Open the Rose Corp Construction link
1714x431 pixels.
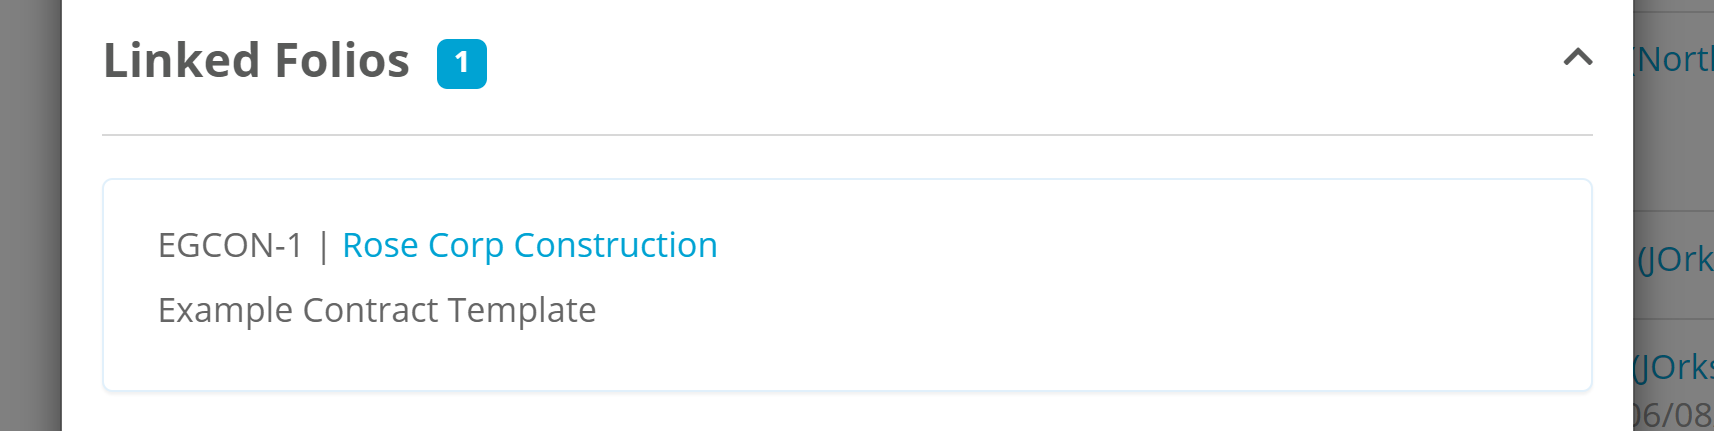point(529,245)
